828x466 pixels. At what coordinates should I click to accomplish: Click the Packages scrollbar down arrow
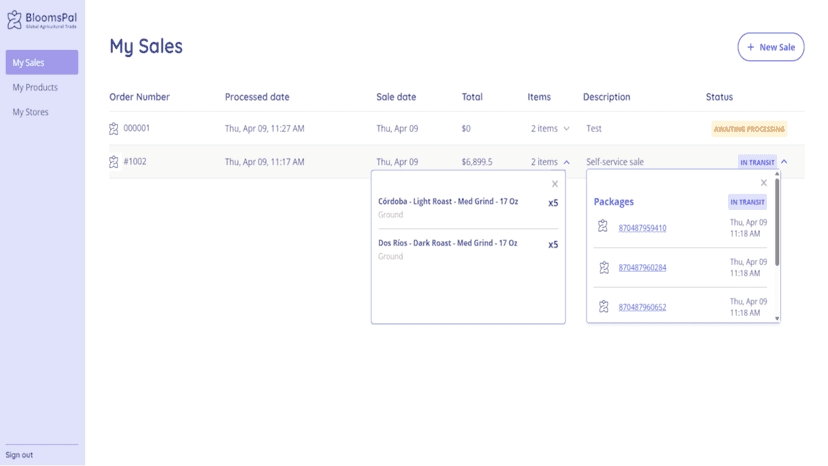[777, 318]
